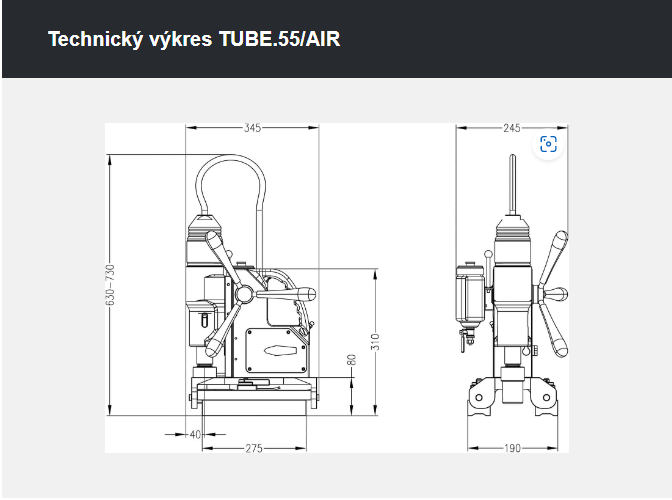Image resolution: width=672 pixels, height=500 pixels.
Task: Click the 80 height dimension label
Action: click(x=351, y=360)
